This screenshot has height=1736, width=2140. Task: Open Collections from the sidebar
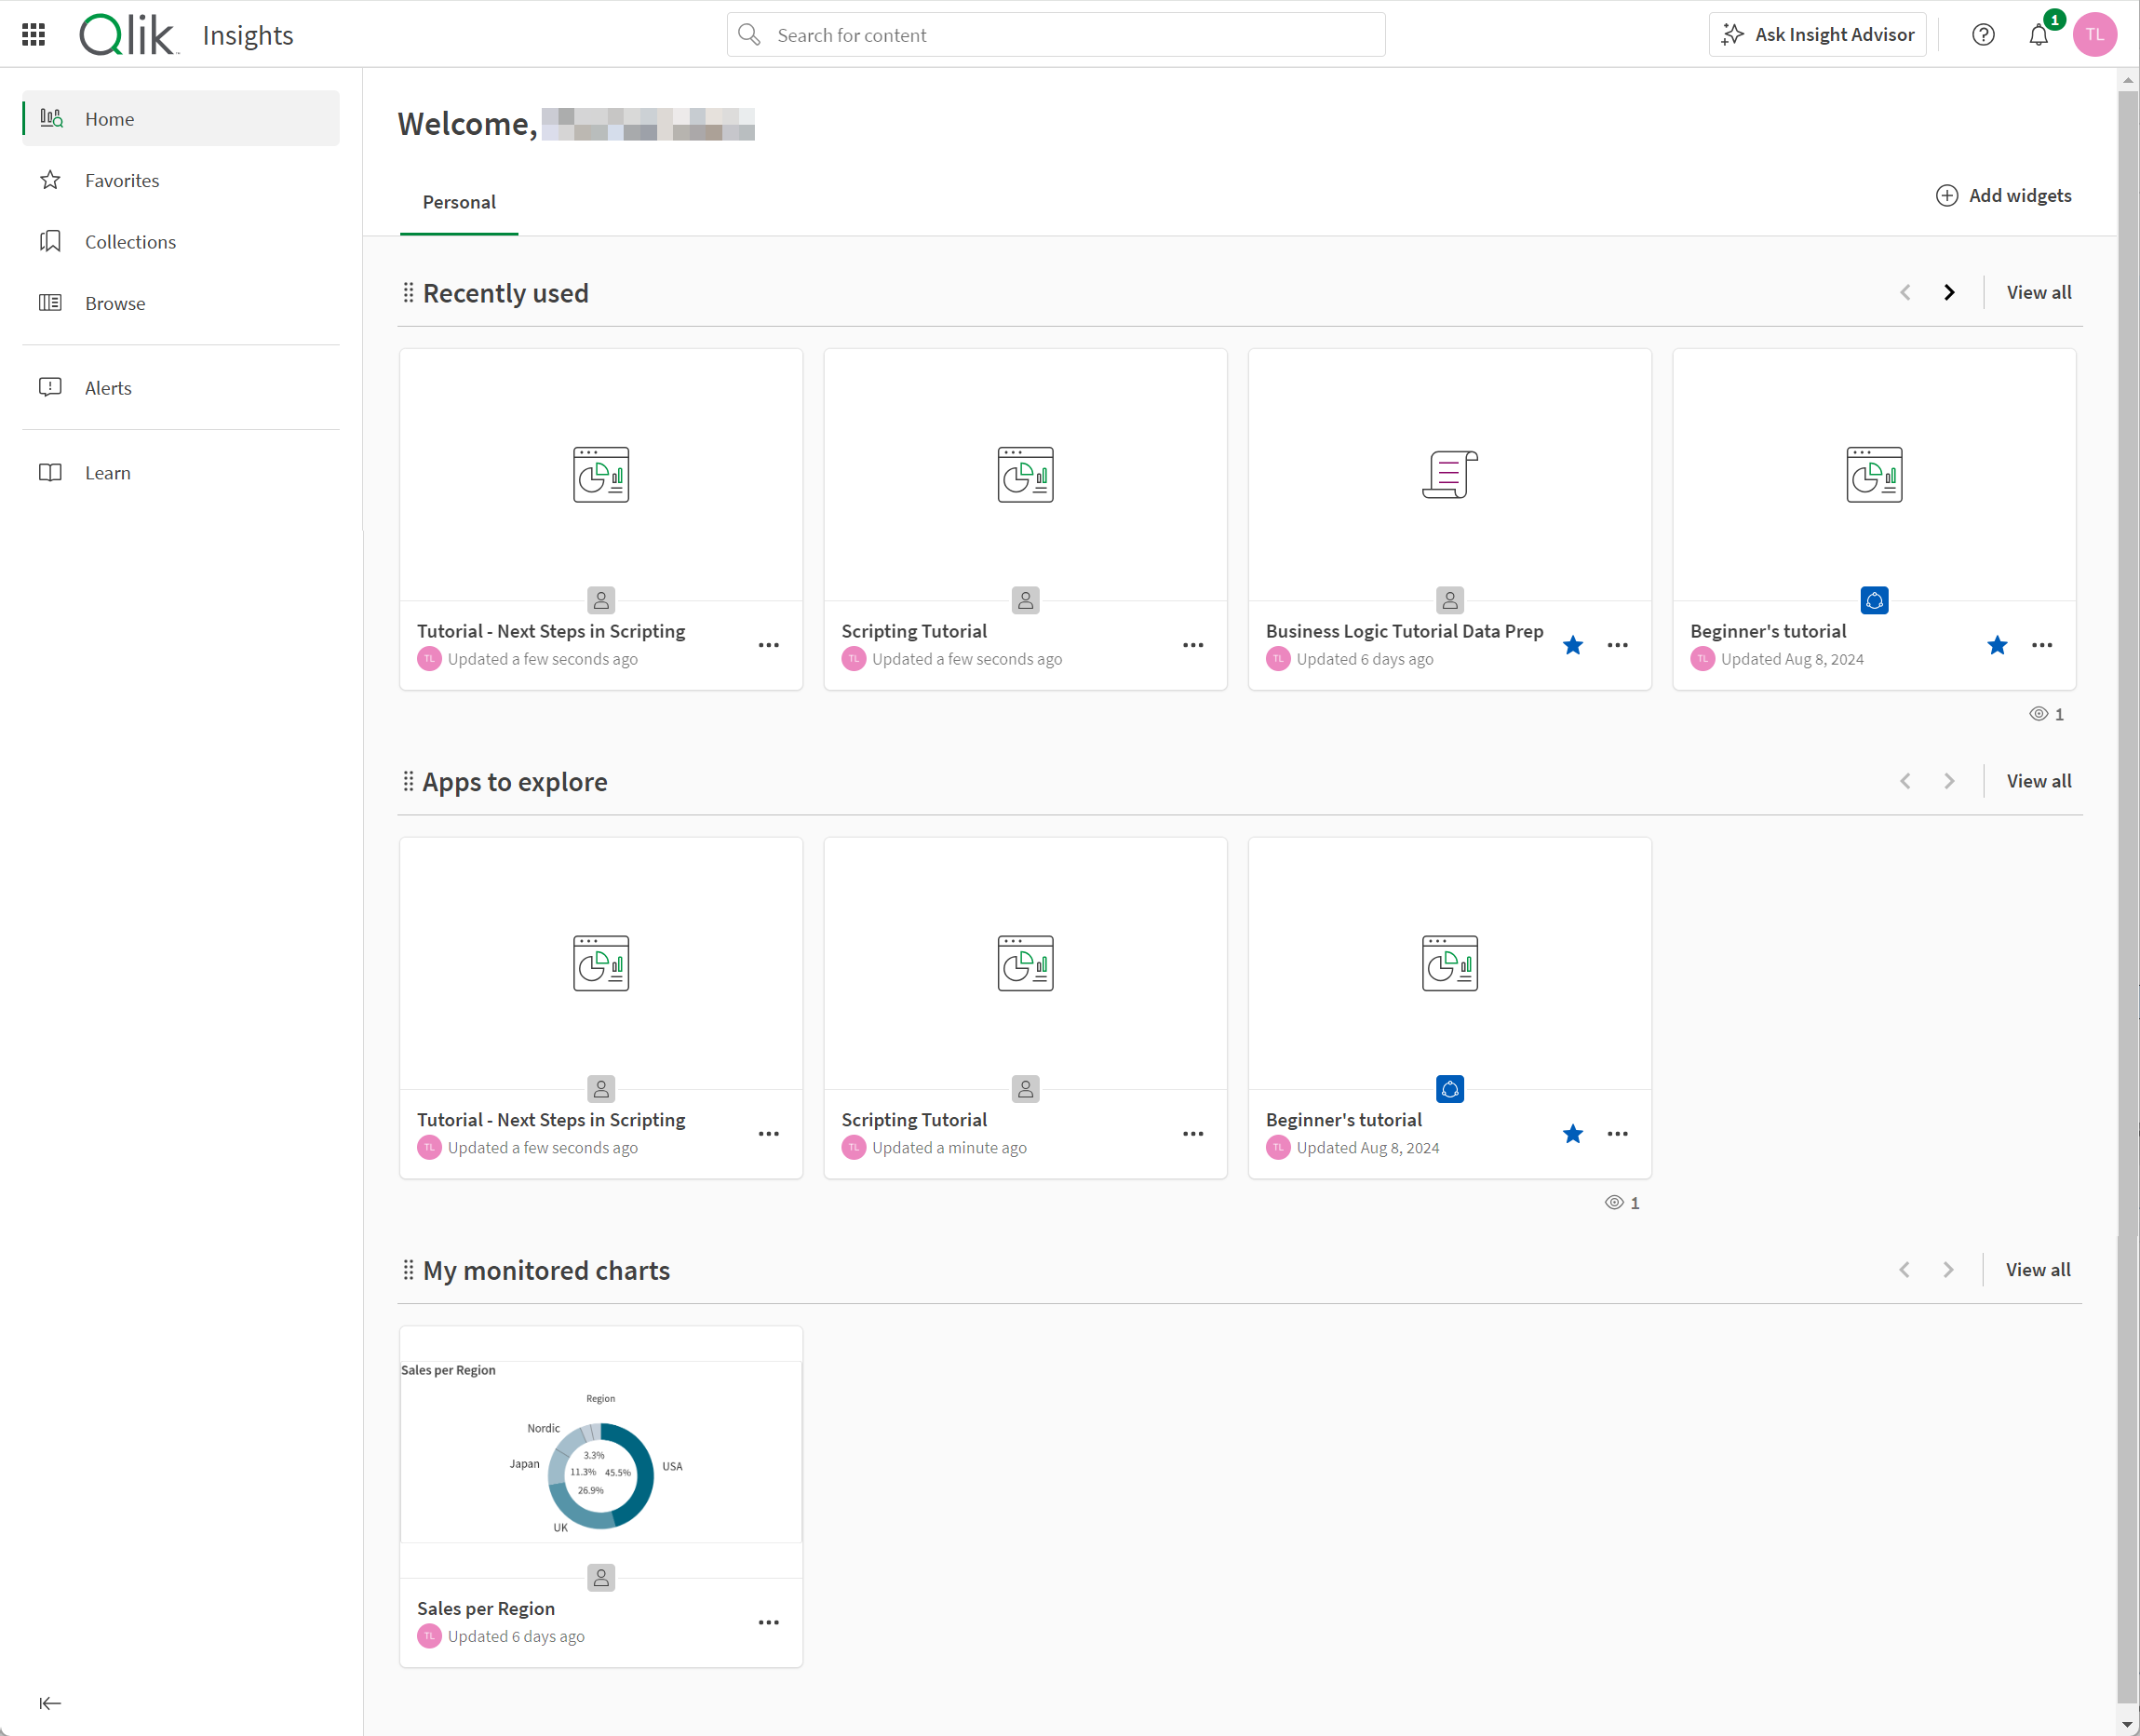pyautogui.click(x=129, y=241)
